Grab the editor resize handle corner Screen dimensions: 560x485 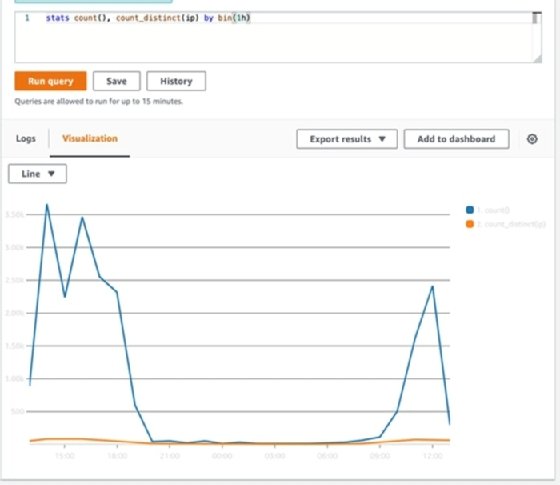(538, 59)
